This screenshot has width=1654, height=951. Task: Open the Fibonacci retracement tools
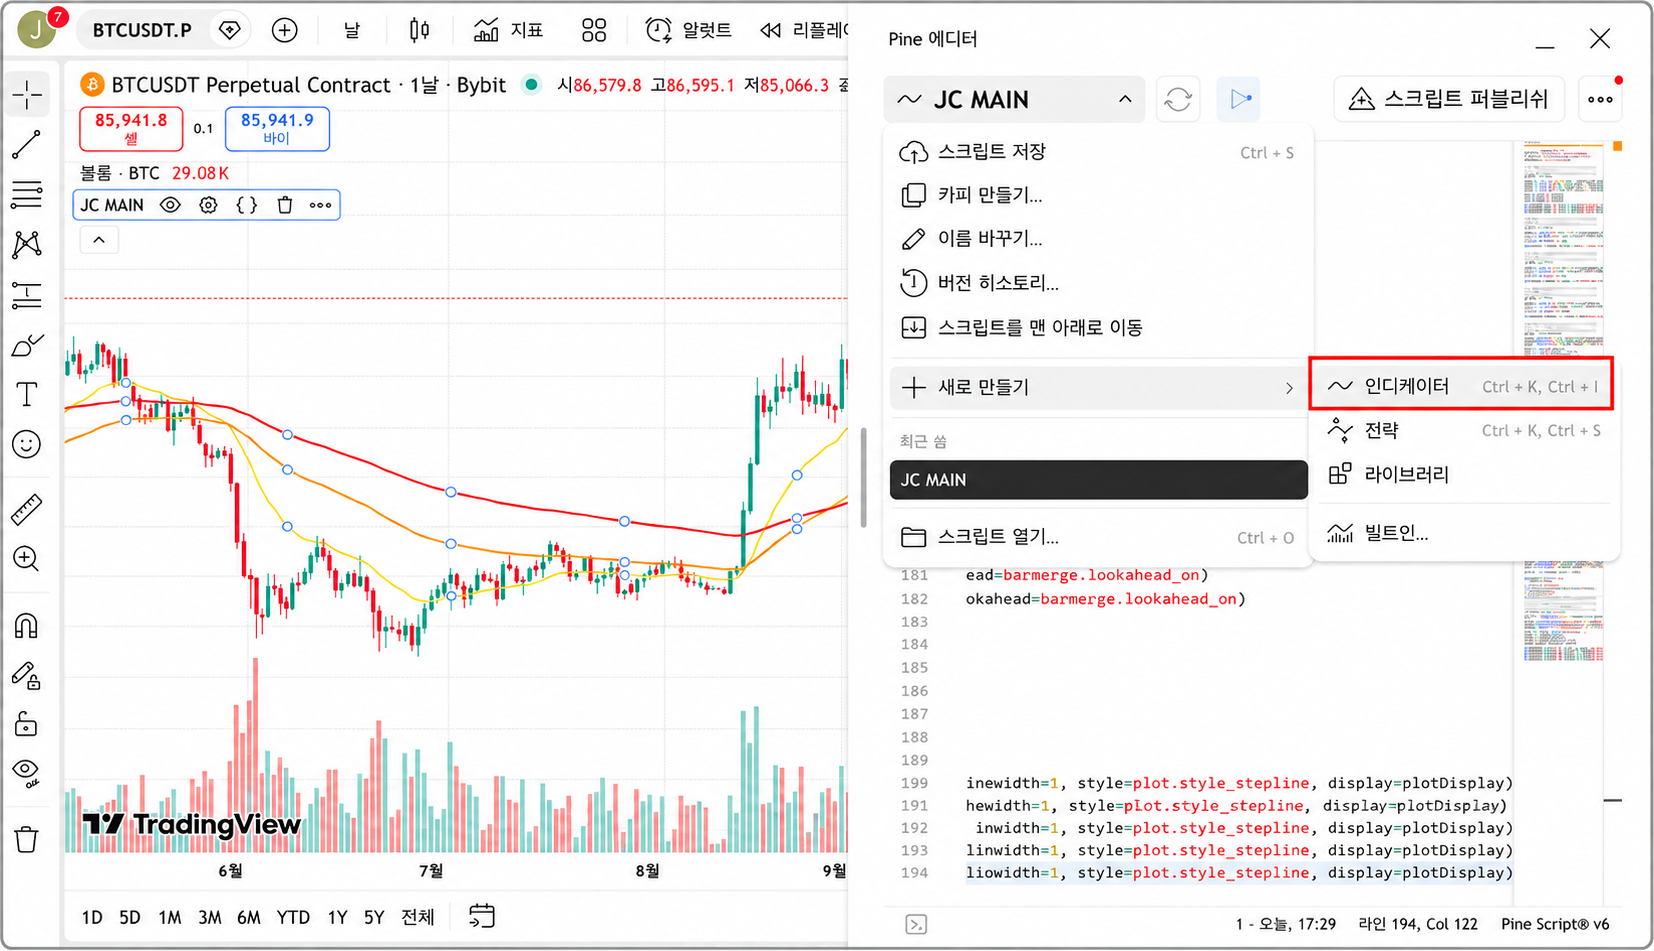(27, 194)
